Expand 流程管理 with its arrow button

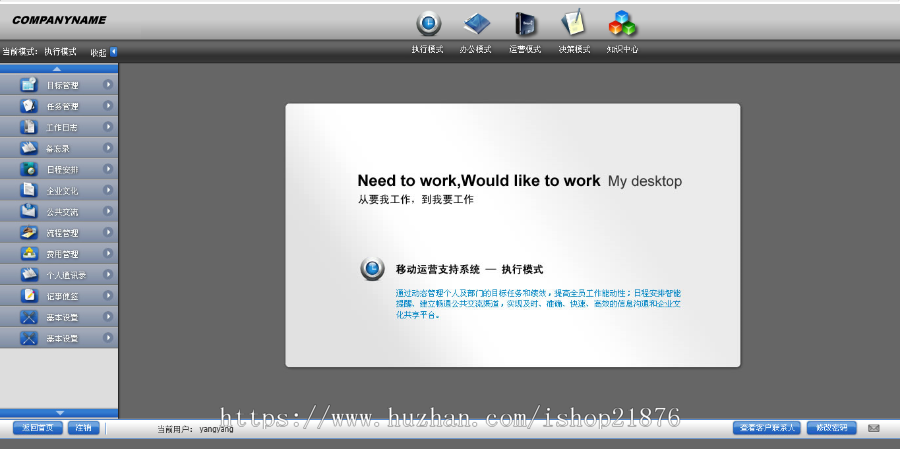click(108, 232)
